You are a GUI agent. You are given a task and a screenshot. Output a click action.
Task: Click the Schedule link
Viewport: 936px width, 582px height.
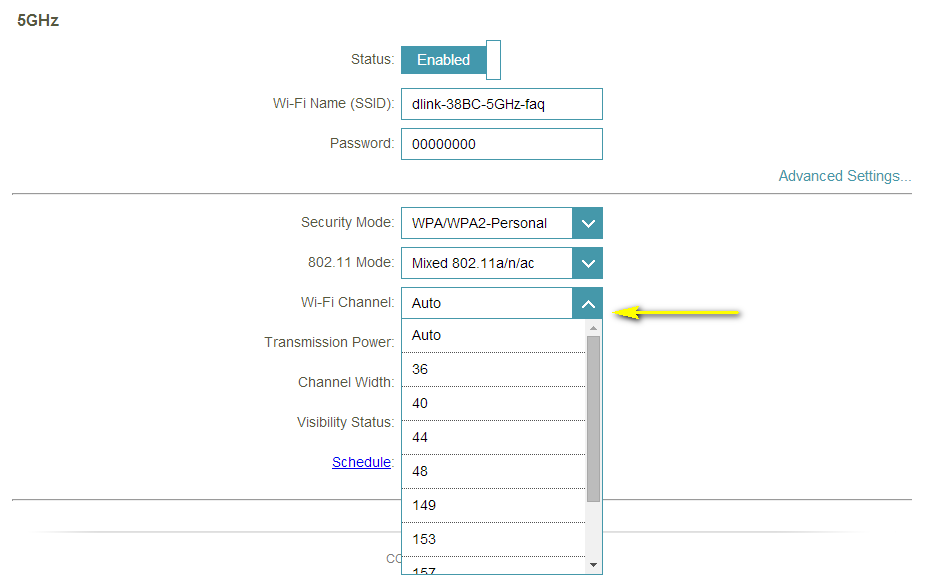coord(361,463)
